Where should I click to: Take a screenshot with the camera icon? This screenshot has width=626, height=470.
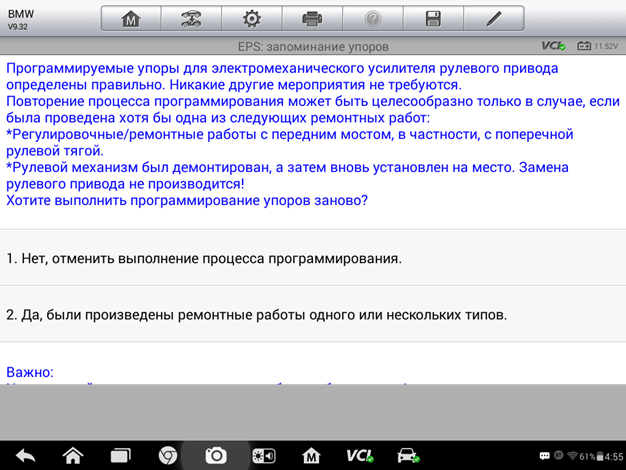tap(215, 455)
